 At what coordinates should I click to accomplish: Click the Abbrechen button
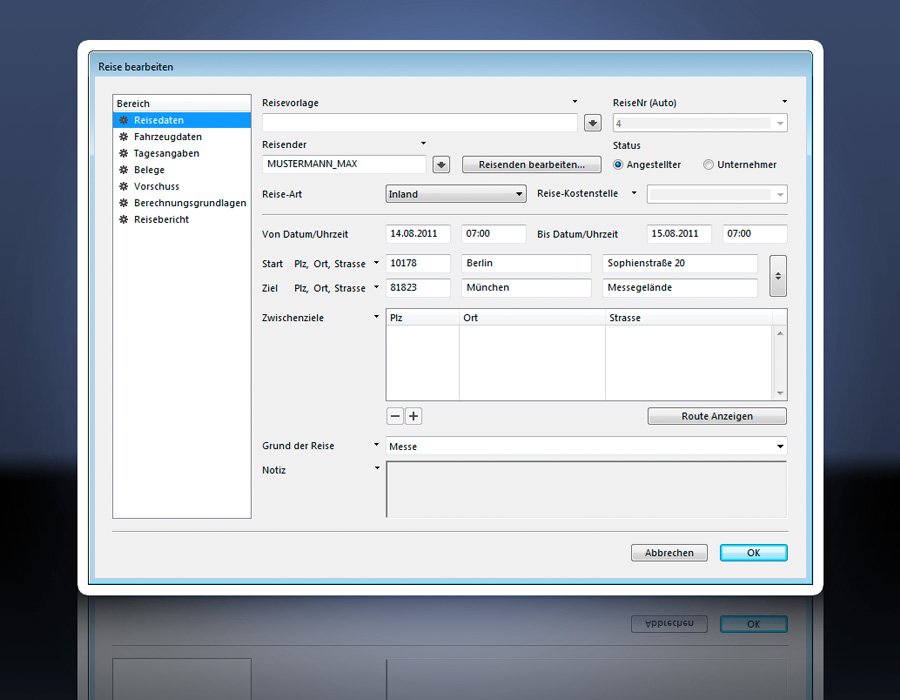[x=669, y=553]
